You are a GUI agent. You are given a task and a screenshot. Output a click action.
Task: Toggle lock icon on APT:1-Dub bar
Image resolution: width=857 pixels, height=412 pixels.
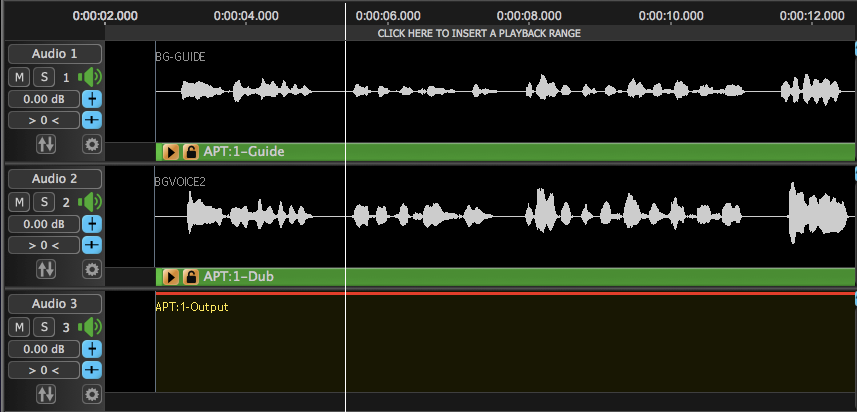[190, 277]
